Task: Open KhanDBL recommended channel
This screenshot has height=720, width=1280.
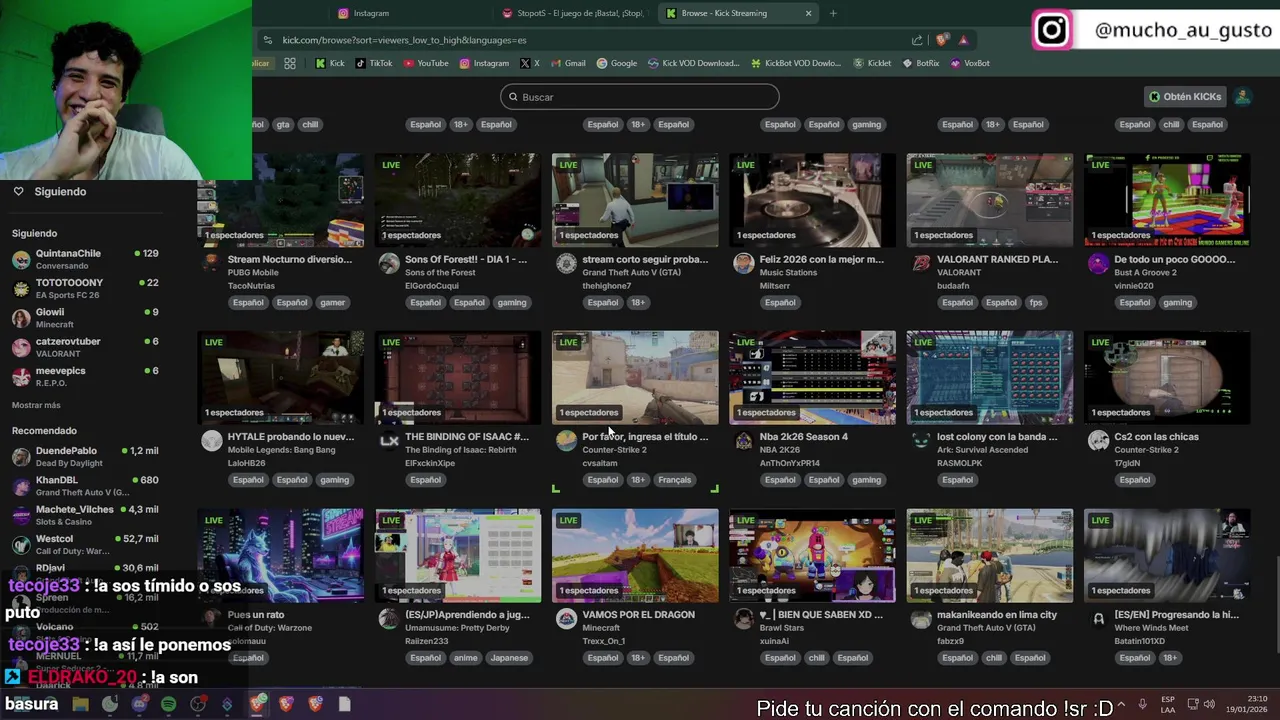Action: [x=85, y=486]
